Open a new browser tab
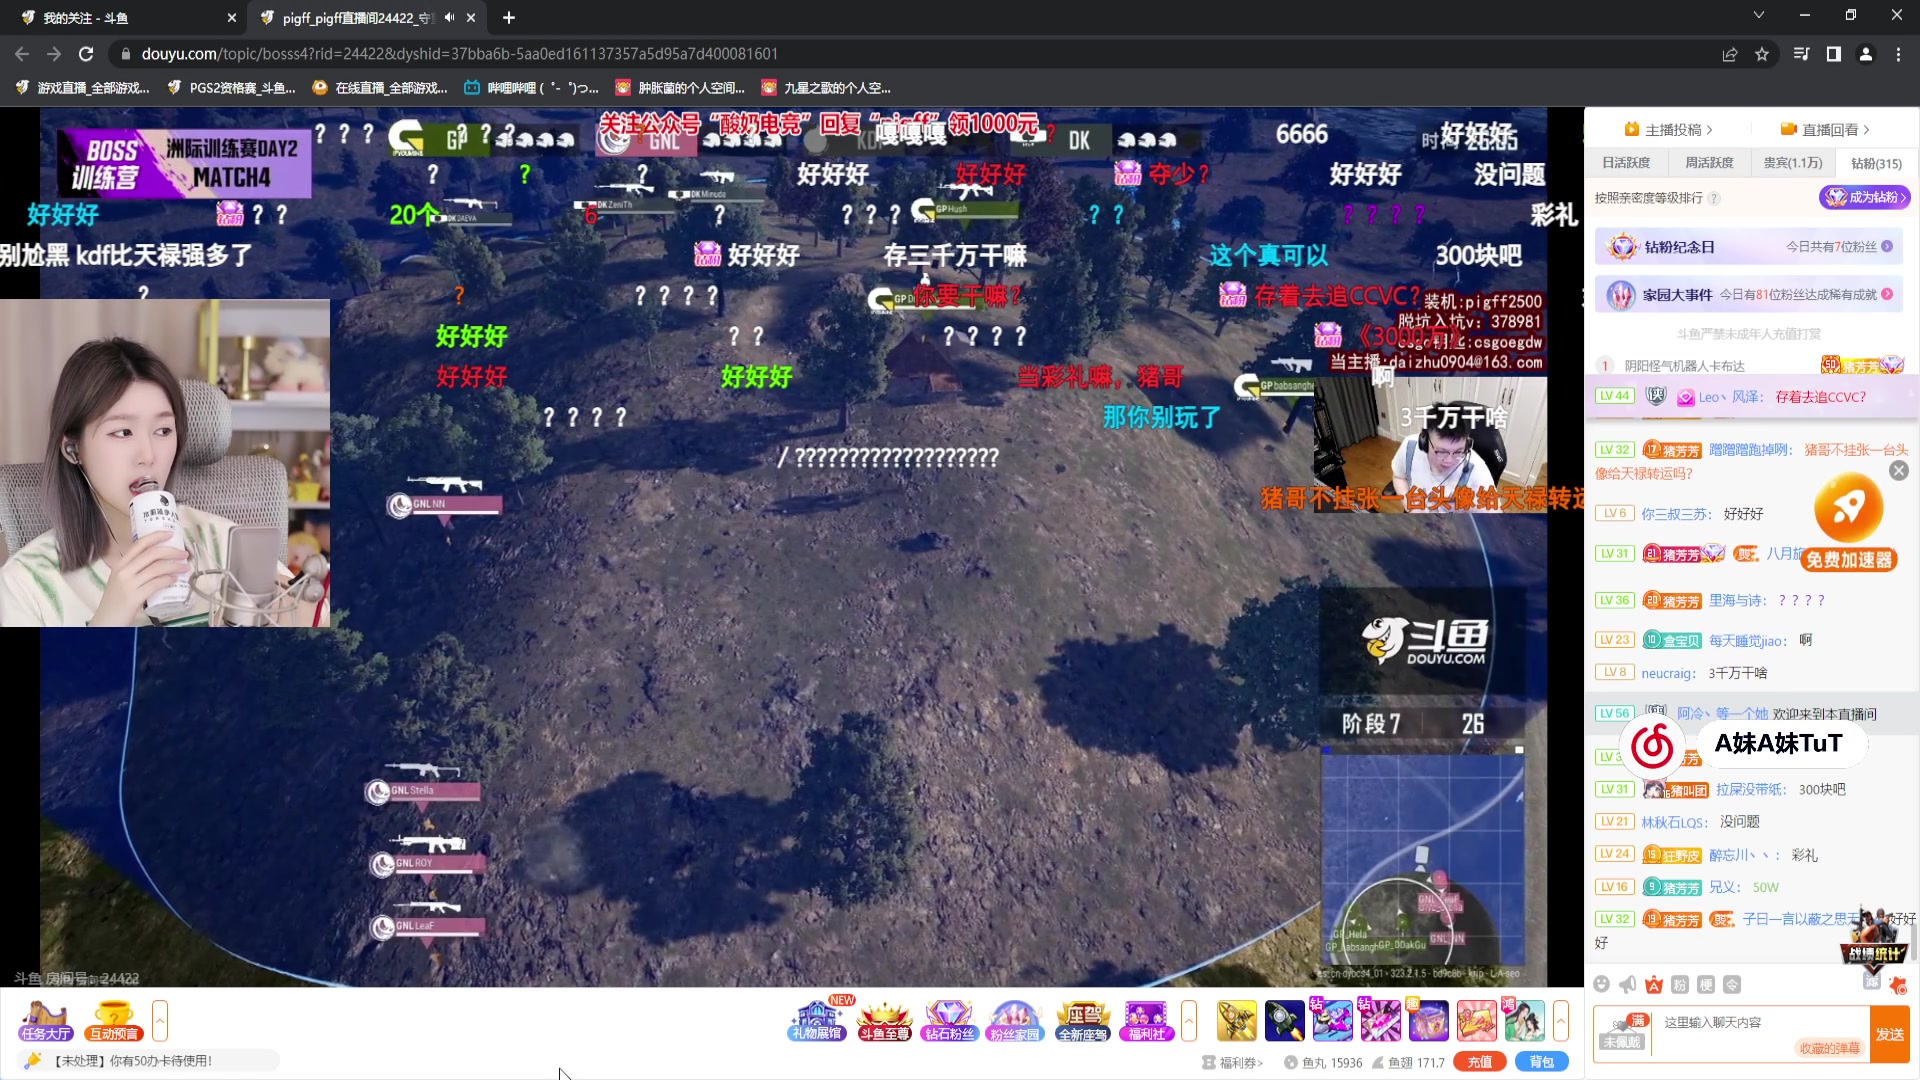The image size is (1920, 1080). point(509,17)
